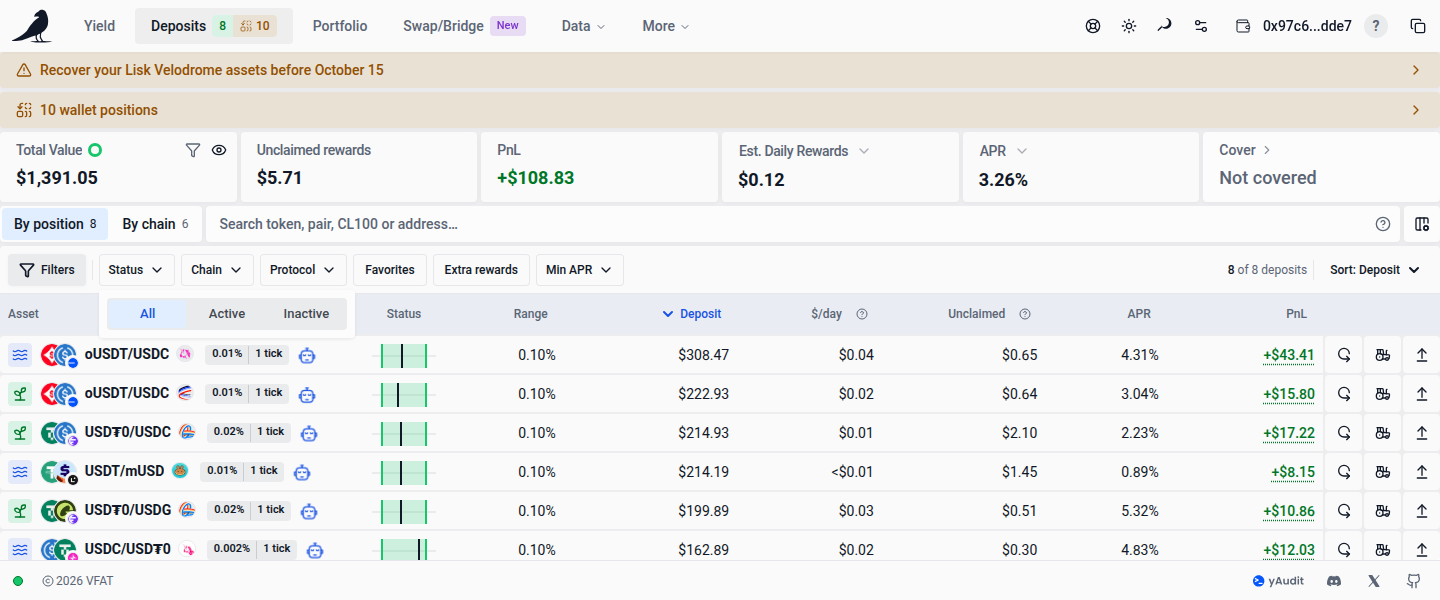The height and width of the screenshot is (600, 1440).
Task: Toggle the eye icon to hide Total Value
Action: click(x=219, y=150)
